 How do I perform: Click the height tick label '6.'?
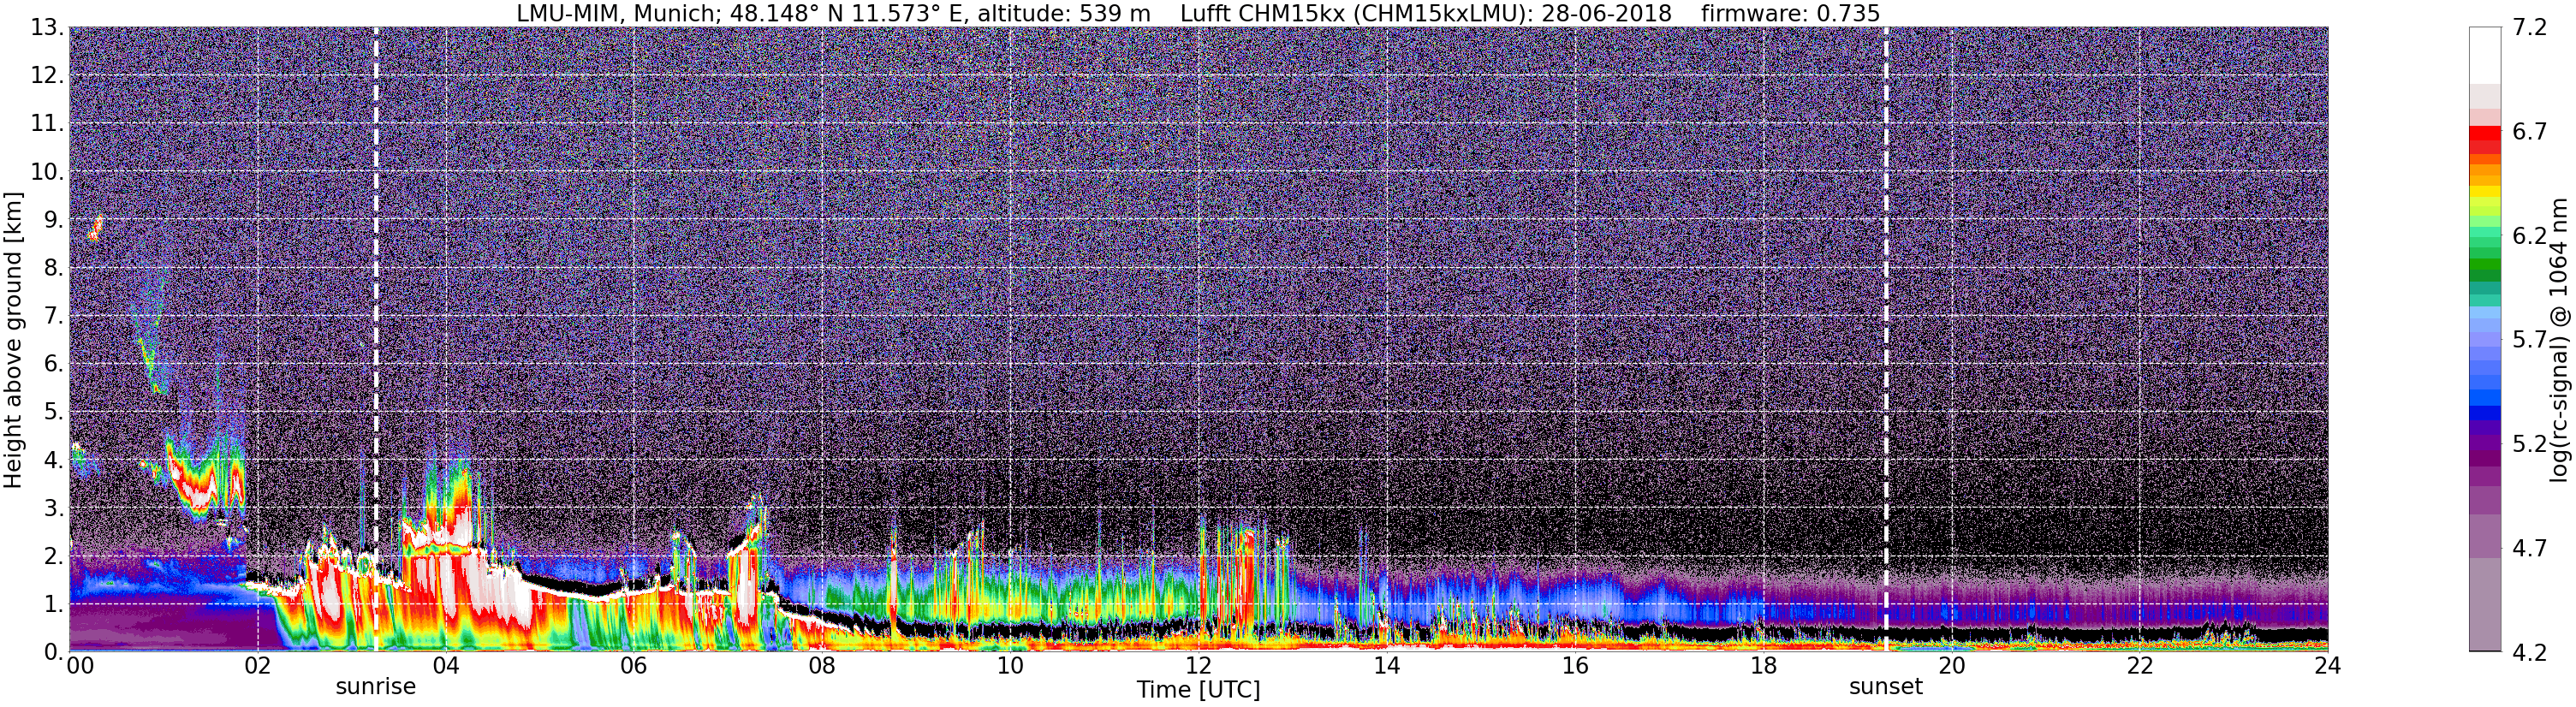[54, 364]
